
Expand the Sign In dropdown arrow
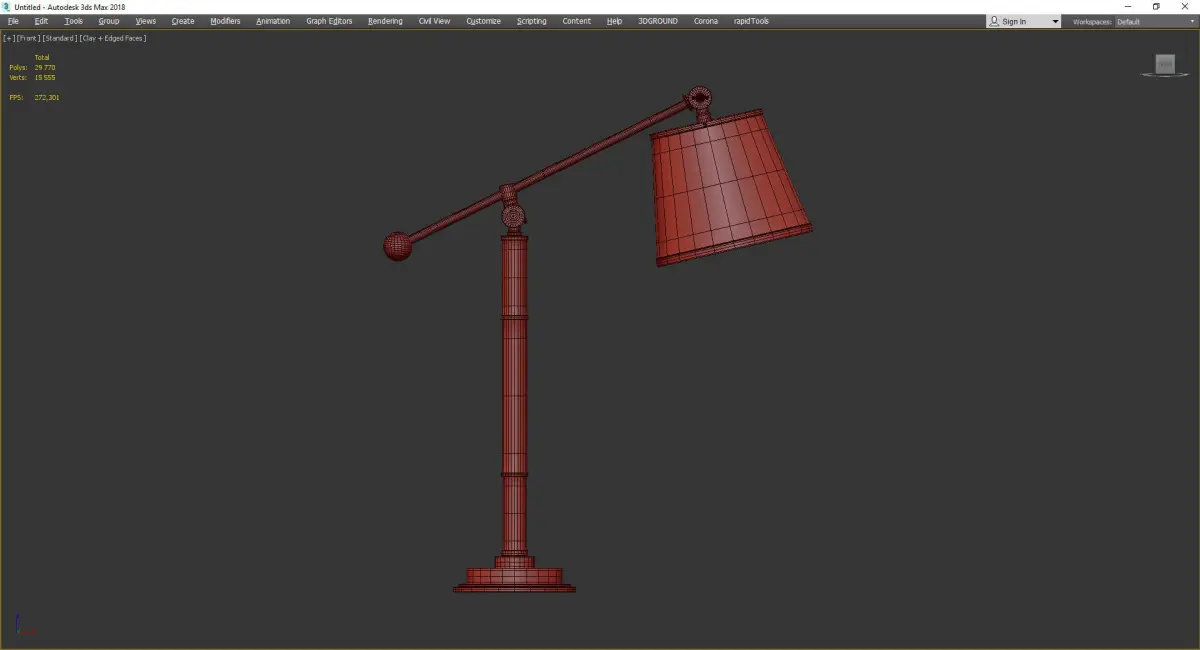point(1055,21)
